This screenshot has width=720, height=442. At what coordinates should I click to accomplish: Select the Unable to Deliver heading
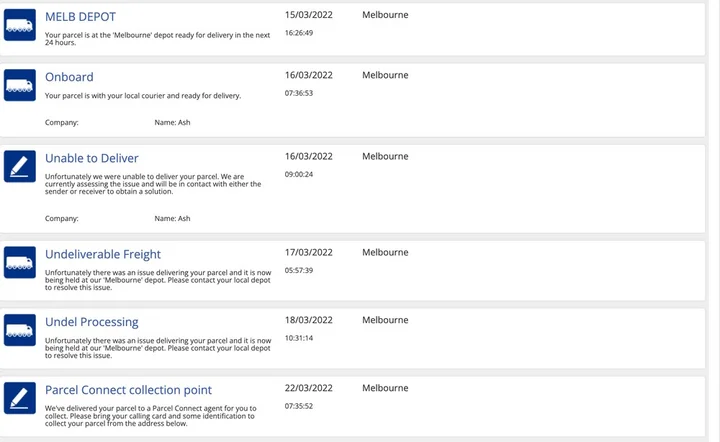[91, 158]
